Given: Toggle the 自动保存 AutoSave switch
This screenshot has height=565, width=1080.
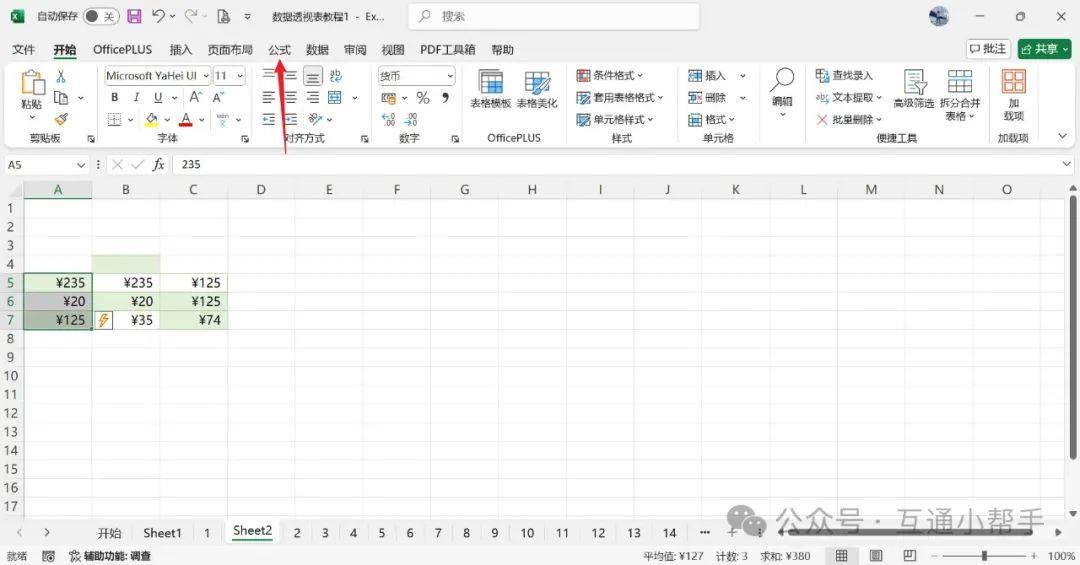Looking at the screenshot, I should pos(101,17).
